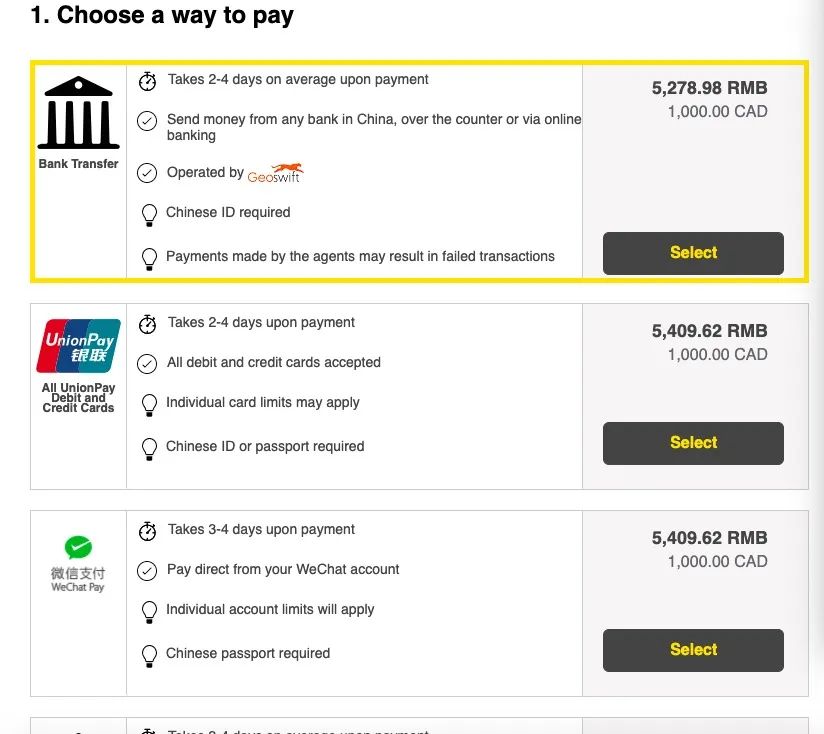
Task: Click checkmark beside Send money from any bank
Action: pyautogui.click(x=147, y=121)
